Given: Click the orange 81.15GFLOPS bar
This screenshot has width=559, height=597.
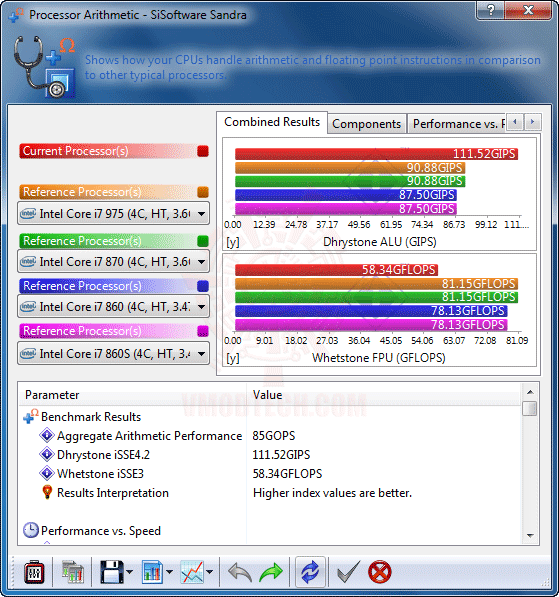Looking at the screenshot, I should pos(376,284).
